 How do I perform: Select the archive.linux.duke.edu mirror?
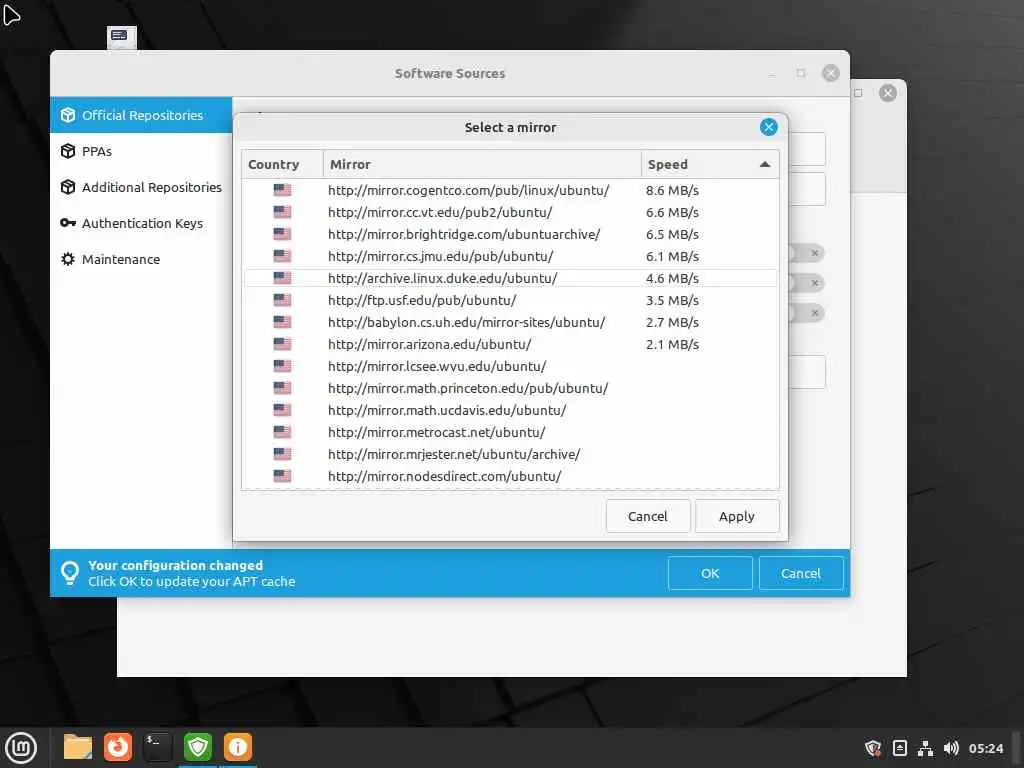[510, 278]
